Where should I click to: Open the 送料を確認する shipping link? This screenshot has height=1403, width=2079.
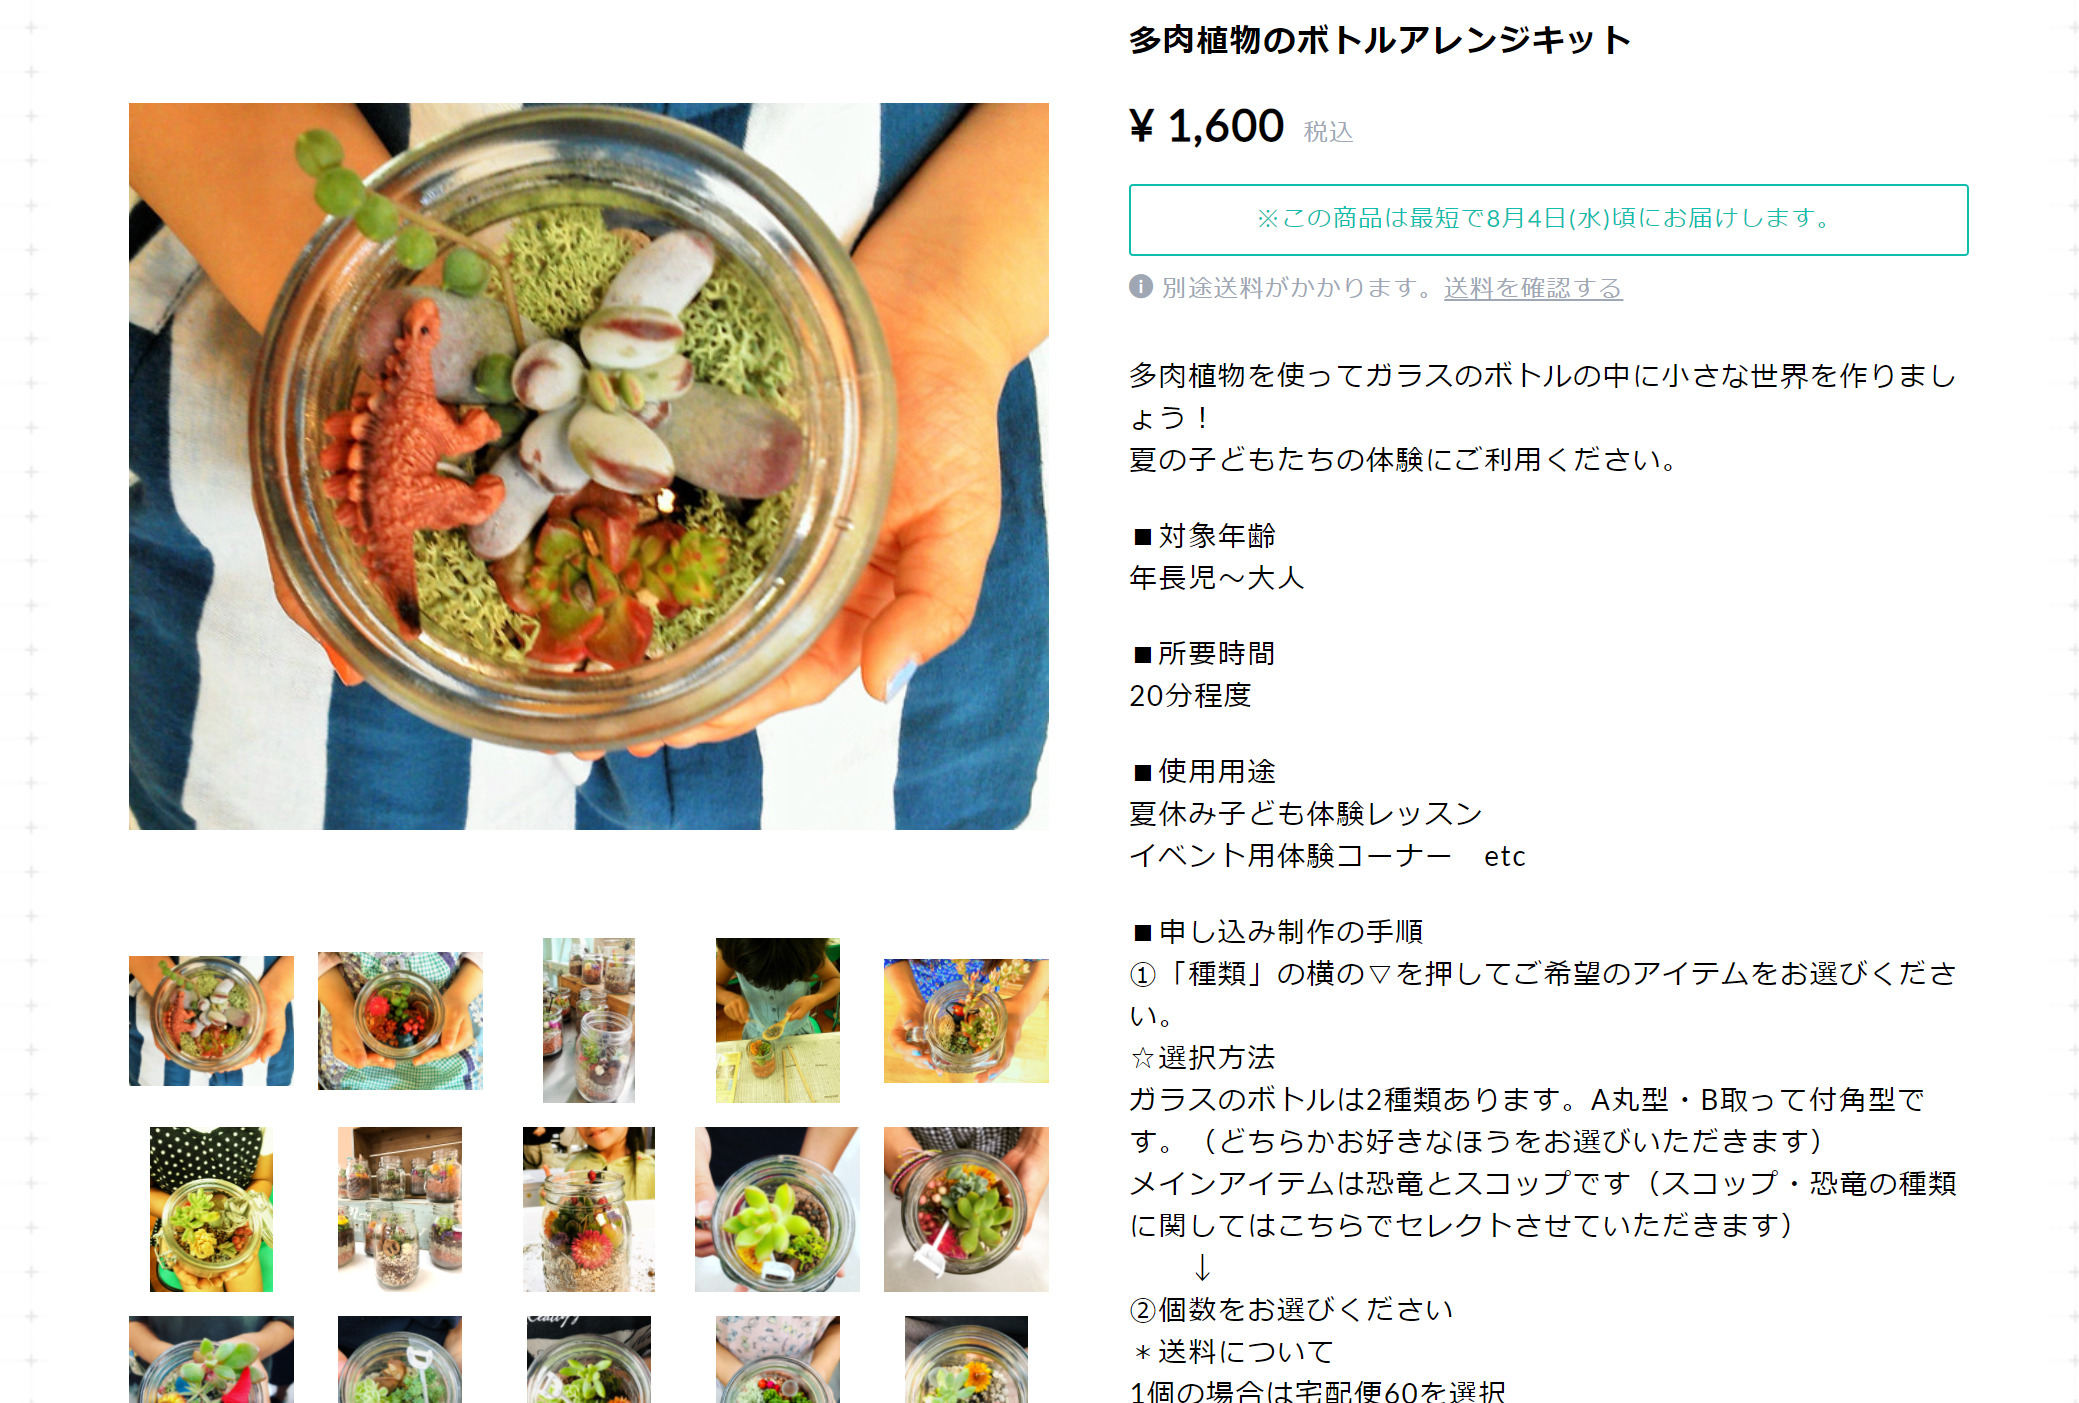pyautogui.click(x=1533, y=288)
